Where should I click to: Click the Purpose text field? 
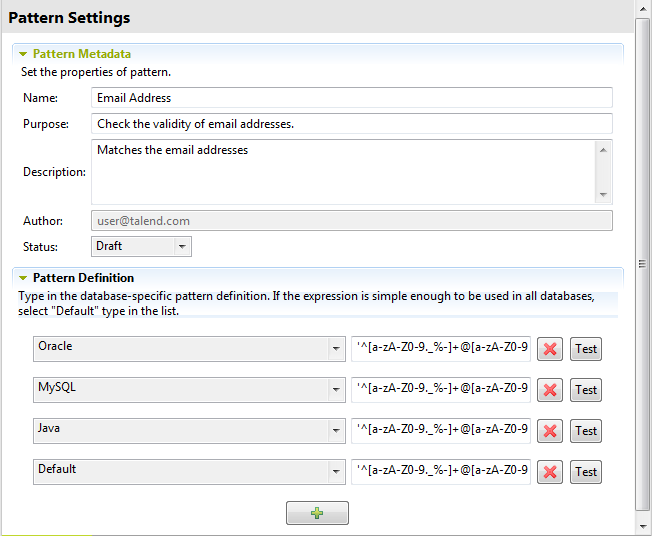click(350, 124)
